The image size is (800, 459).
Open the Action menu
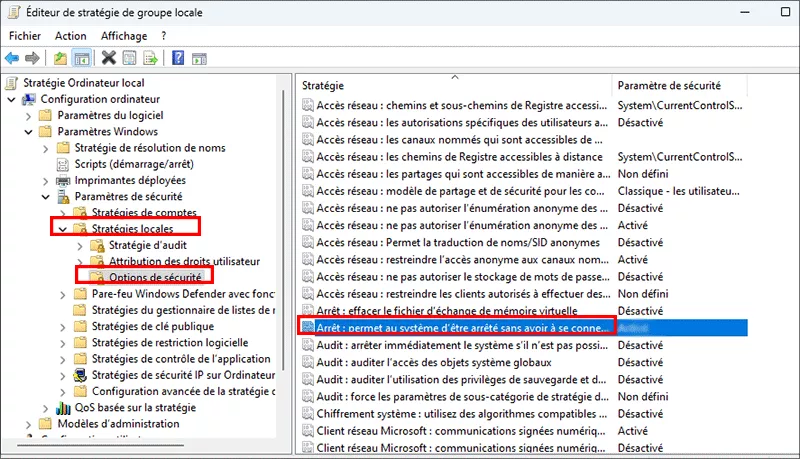[x=70, y=36]
